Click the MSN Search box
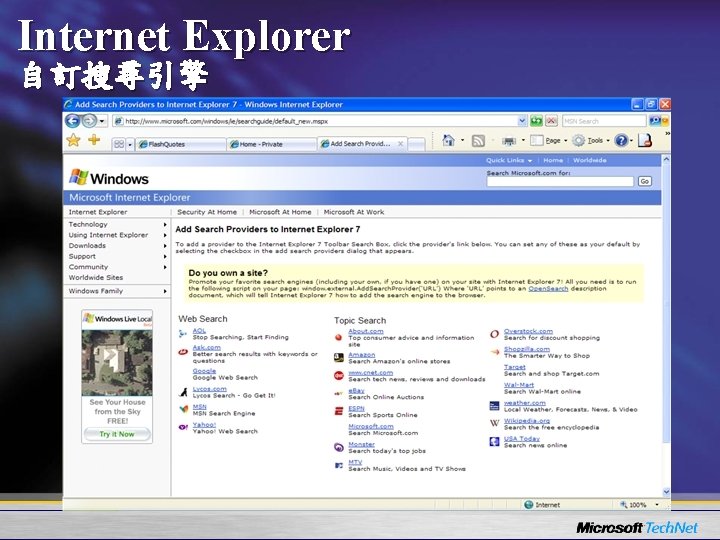This screenshot has height=540, width=720. [x=604, y=121]
